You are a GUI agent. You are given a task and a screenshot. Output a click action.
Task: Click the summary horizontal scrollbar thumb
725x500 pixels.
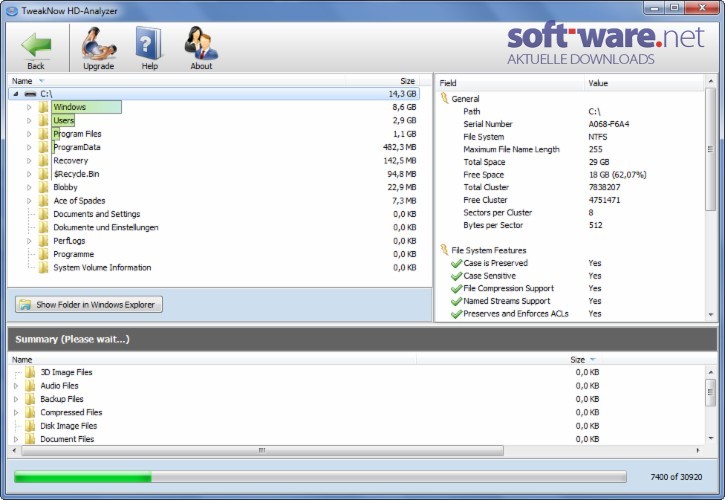(x=262, y=450)
